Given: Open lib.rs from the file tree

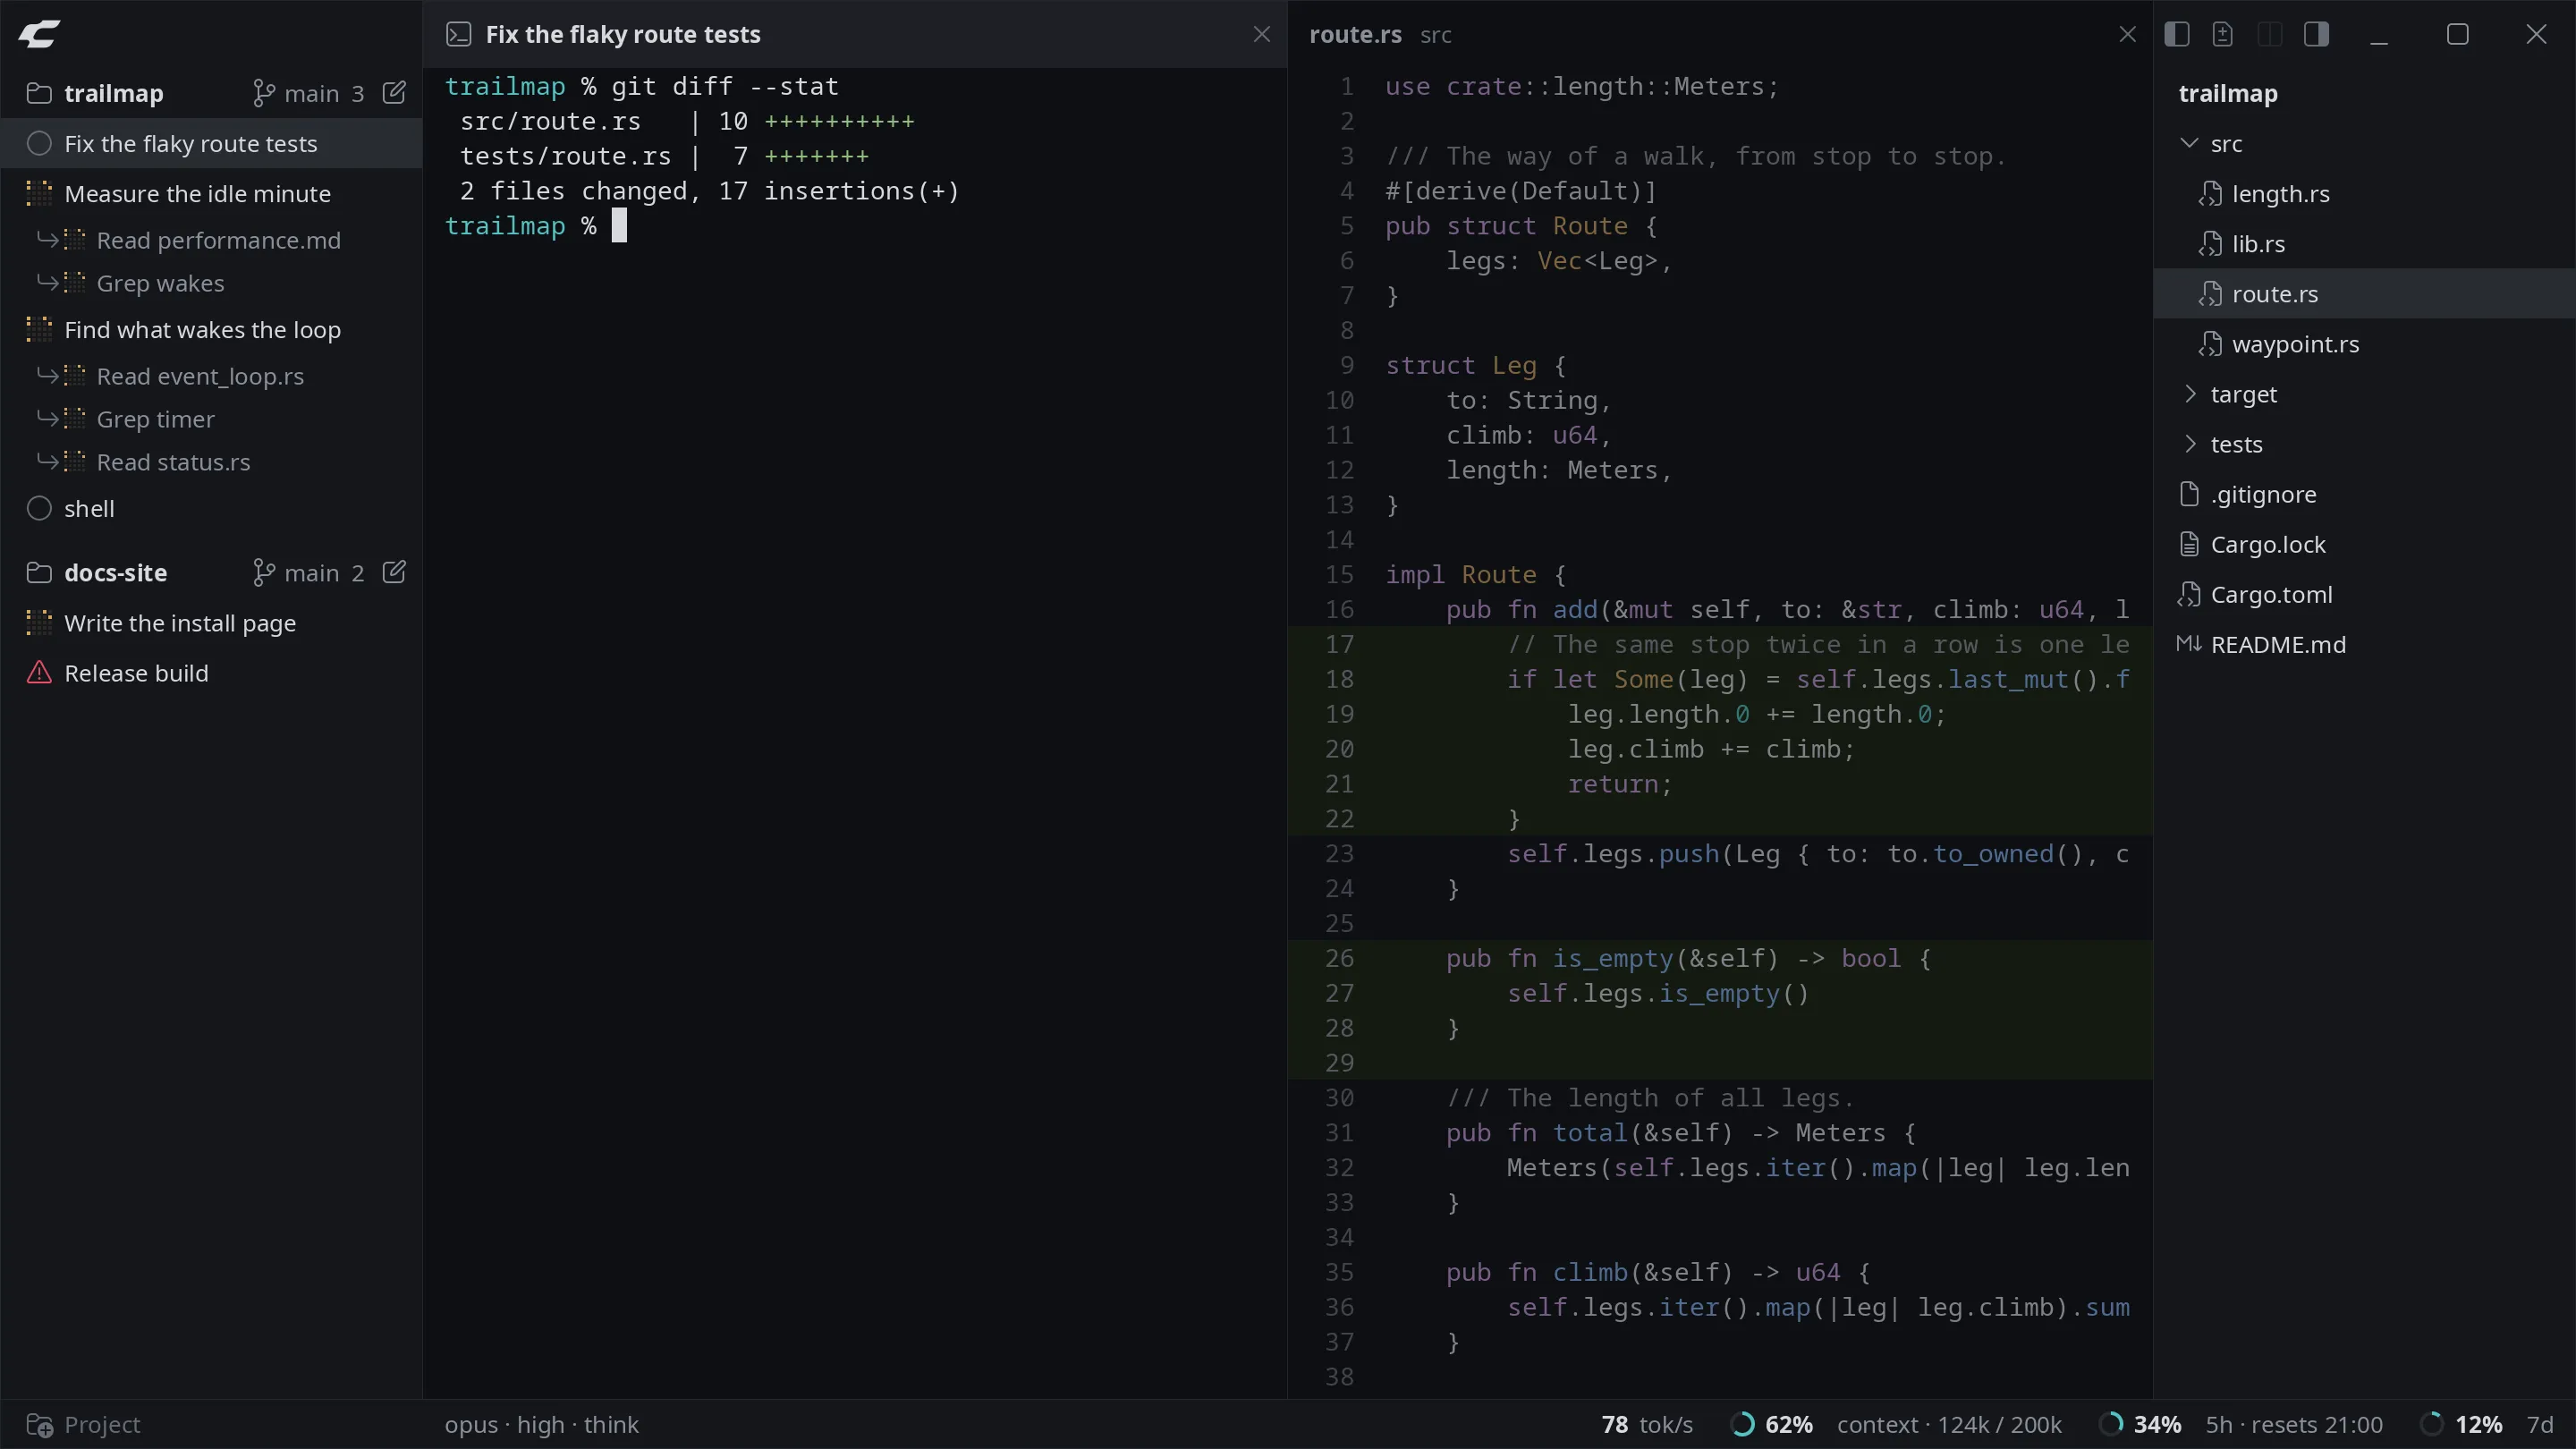Looking at the screenshot, I should (x=2364, y=243).
